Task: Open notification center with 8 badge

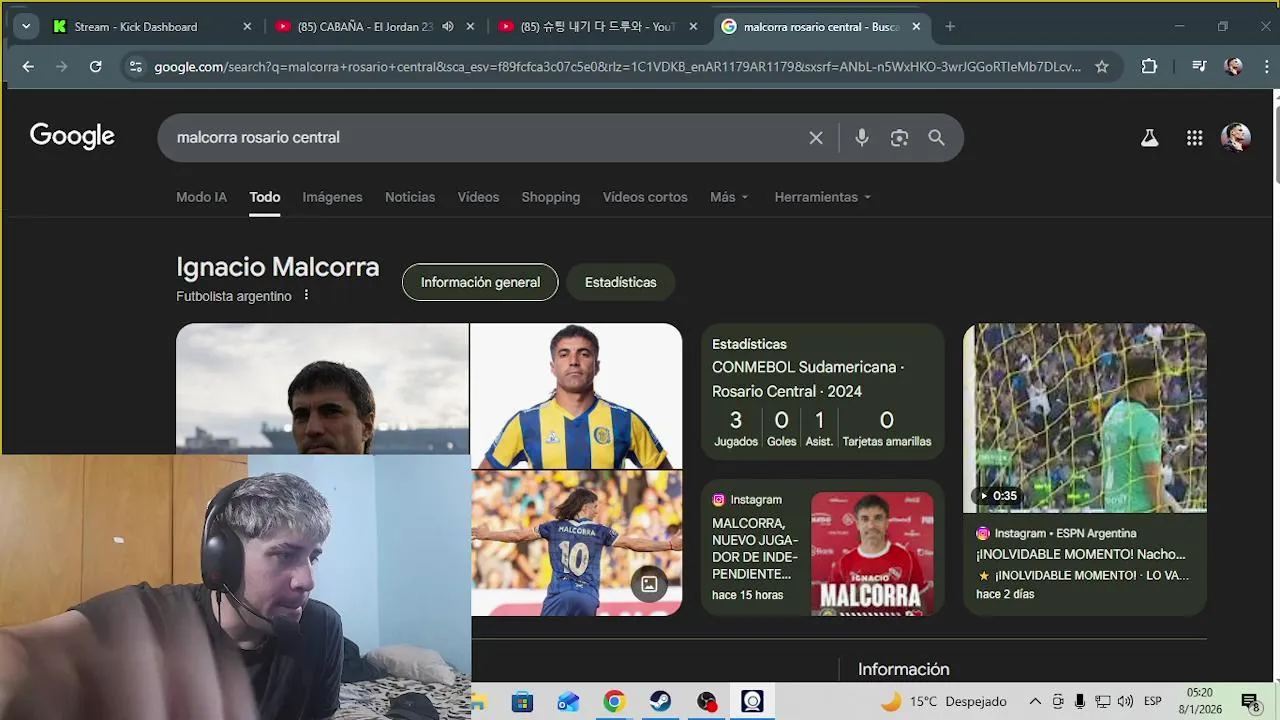Action: (x=1250, y=702)
